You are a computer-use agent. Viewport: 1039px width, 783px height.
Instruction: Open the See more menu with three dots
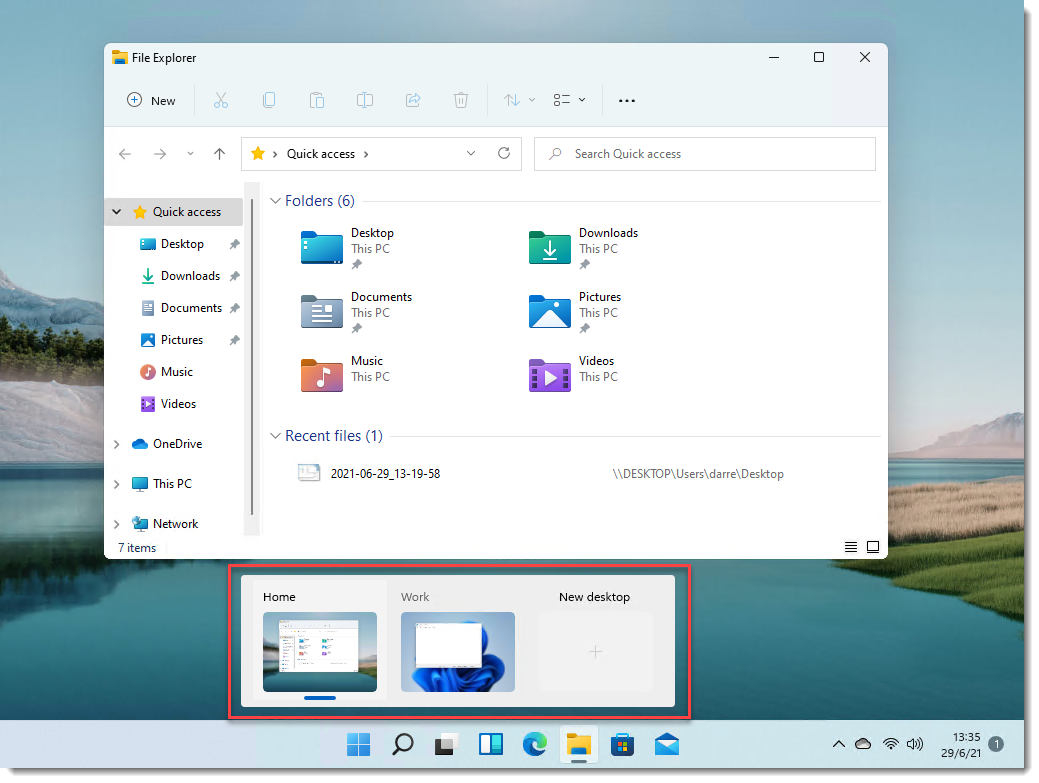(x=627, y=100)
